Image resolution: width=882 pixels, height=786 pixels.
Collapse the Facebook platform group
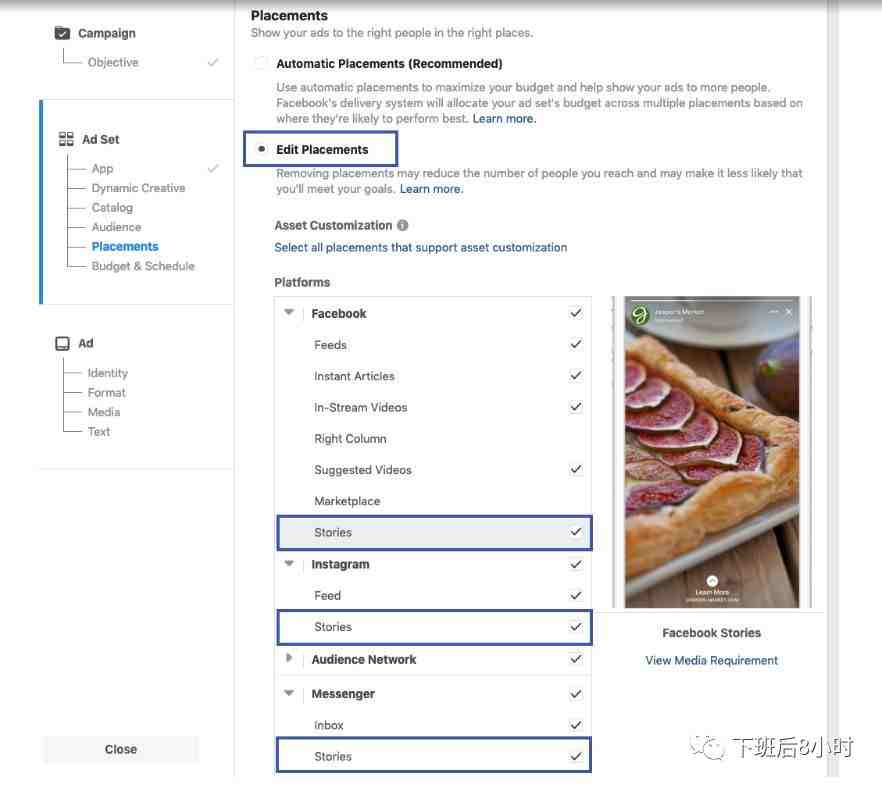click(x=290, y=313)
